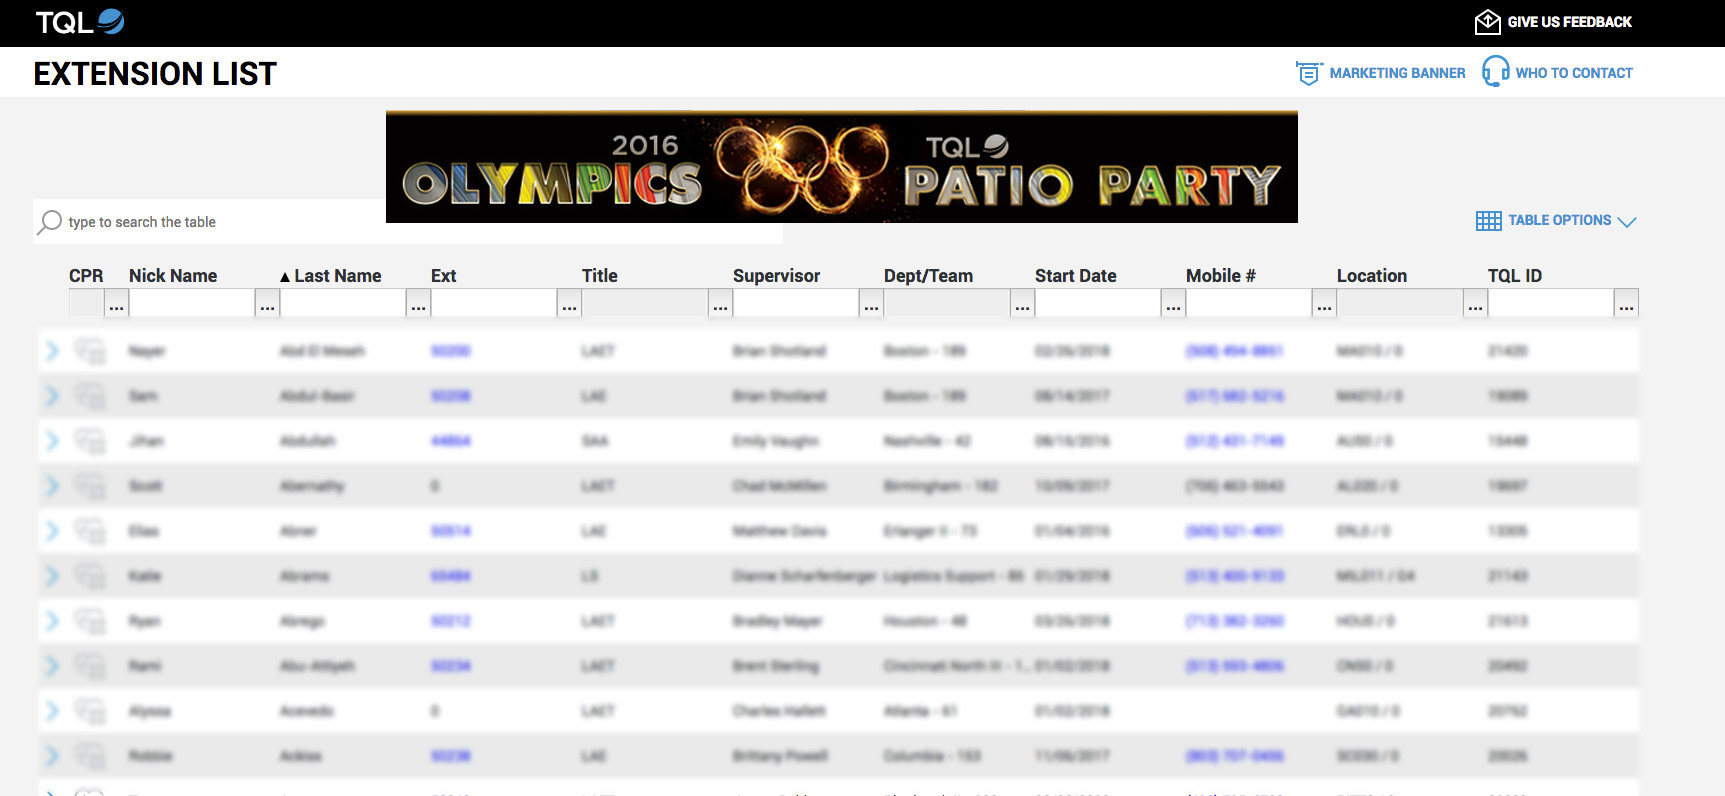Sort by the Mobile # column header

(1221, 276)
